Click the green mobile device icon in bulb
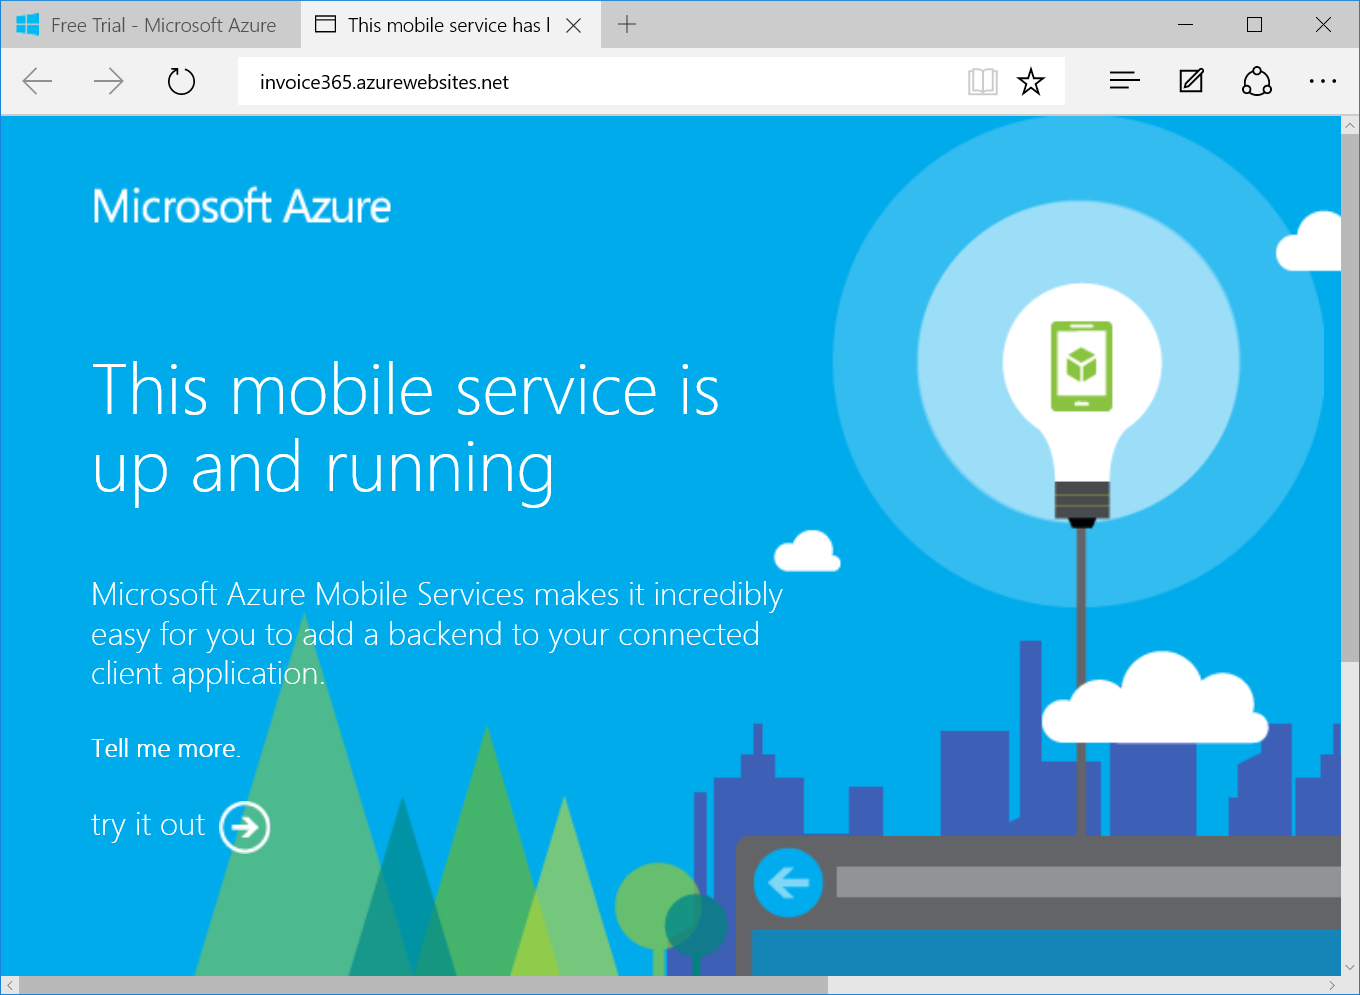Image resolution: width=1360 pixels, height=995 pixels. [1082, 366]
